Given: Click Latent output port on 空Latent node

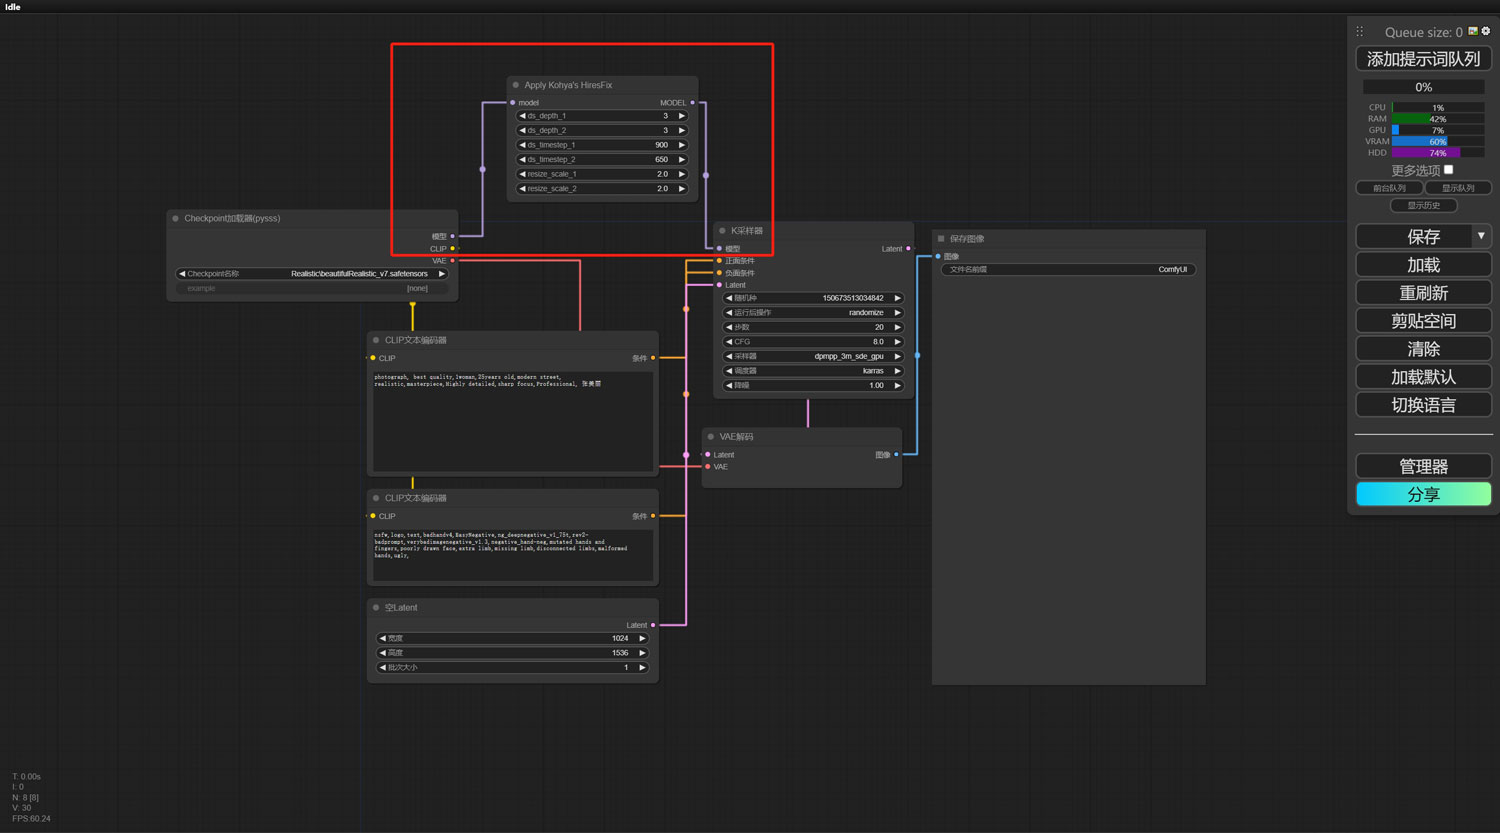Looking at the screenshot, I should coord(653,626).
